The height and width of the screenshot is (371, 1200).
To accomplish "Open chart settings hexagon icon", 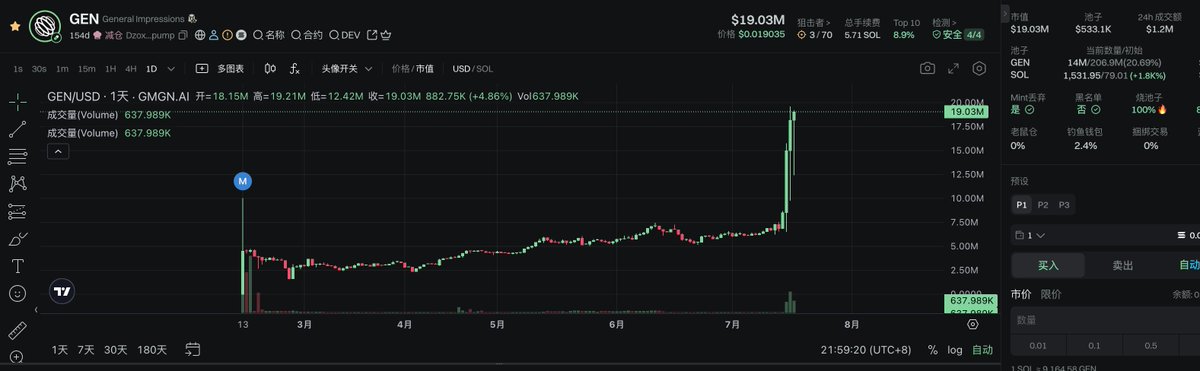I will click(979, 69).
